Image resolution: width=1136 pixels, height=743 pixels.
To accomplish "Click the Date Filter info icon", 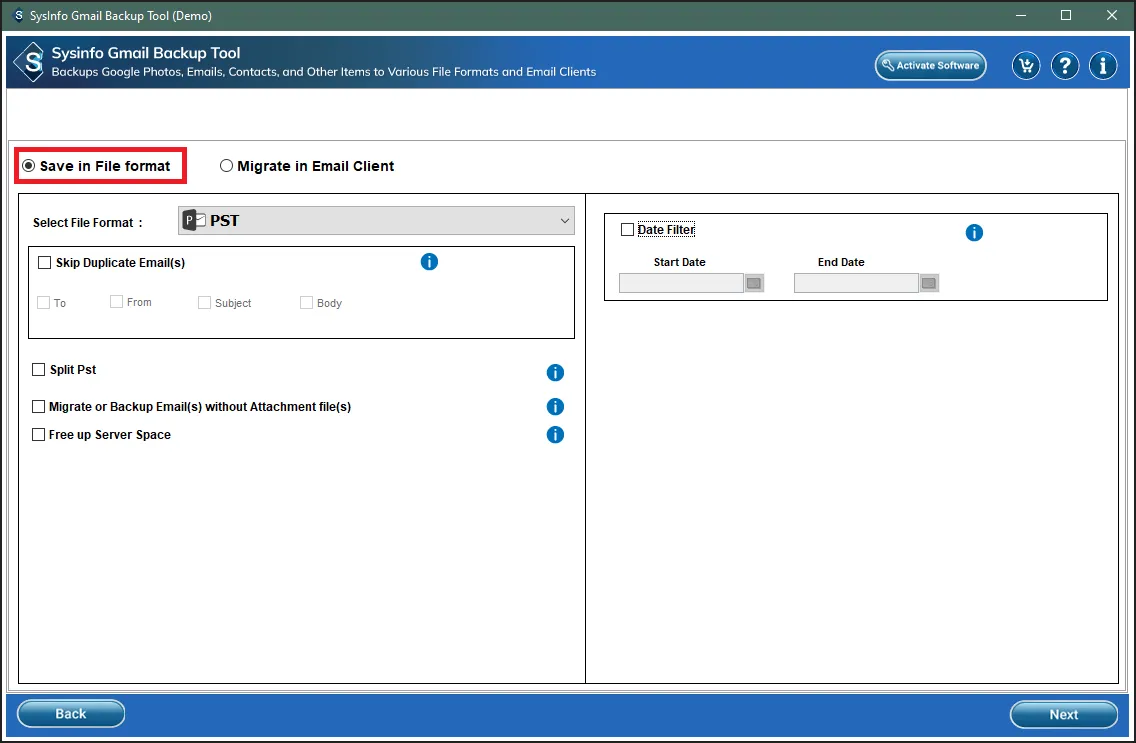I will coord(974,233).
